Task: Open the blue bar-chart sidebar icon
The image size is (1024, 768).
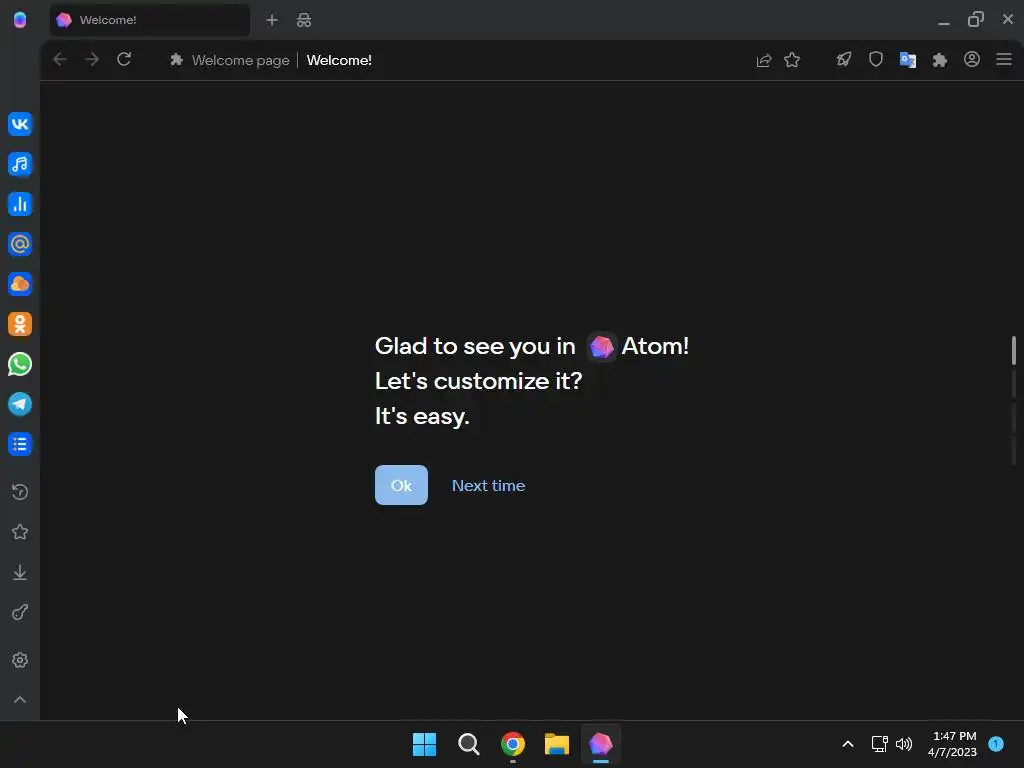Action: tap(20, 204)
